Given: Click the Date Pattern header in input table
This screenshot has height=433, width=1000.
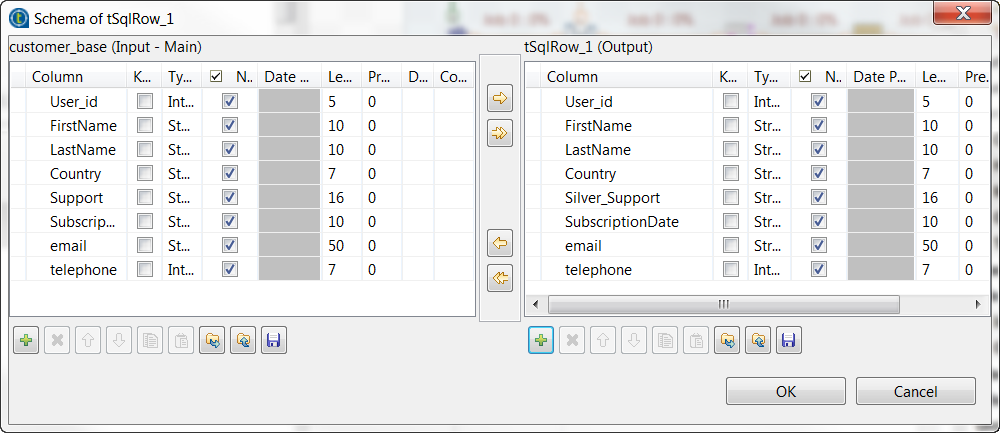Looking at the screenshot, I should 290,77.
